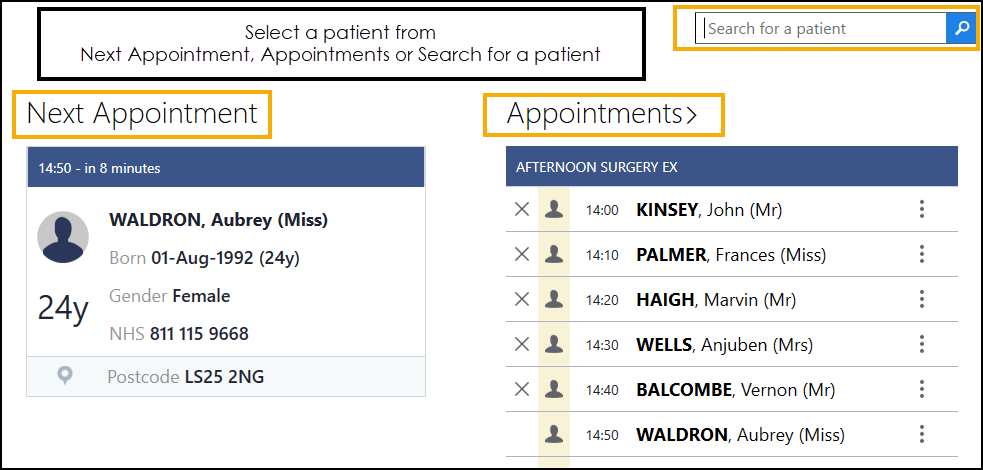
Task: Show more options for Marvin Haigh
Action: click(x=922, y=300)
